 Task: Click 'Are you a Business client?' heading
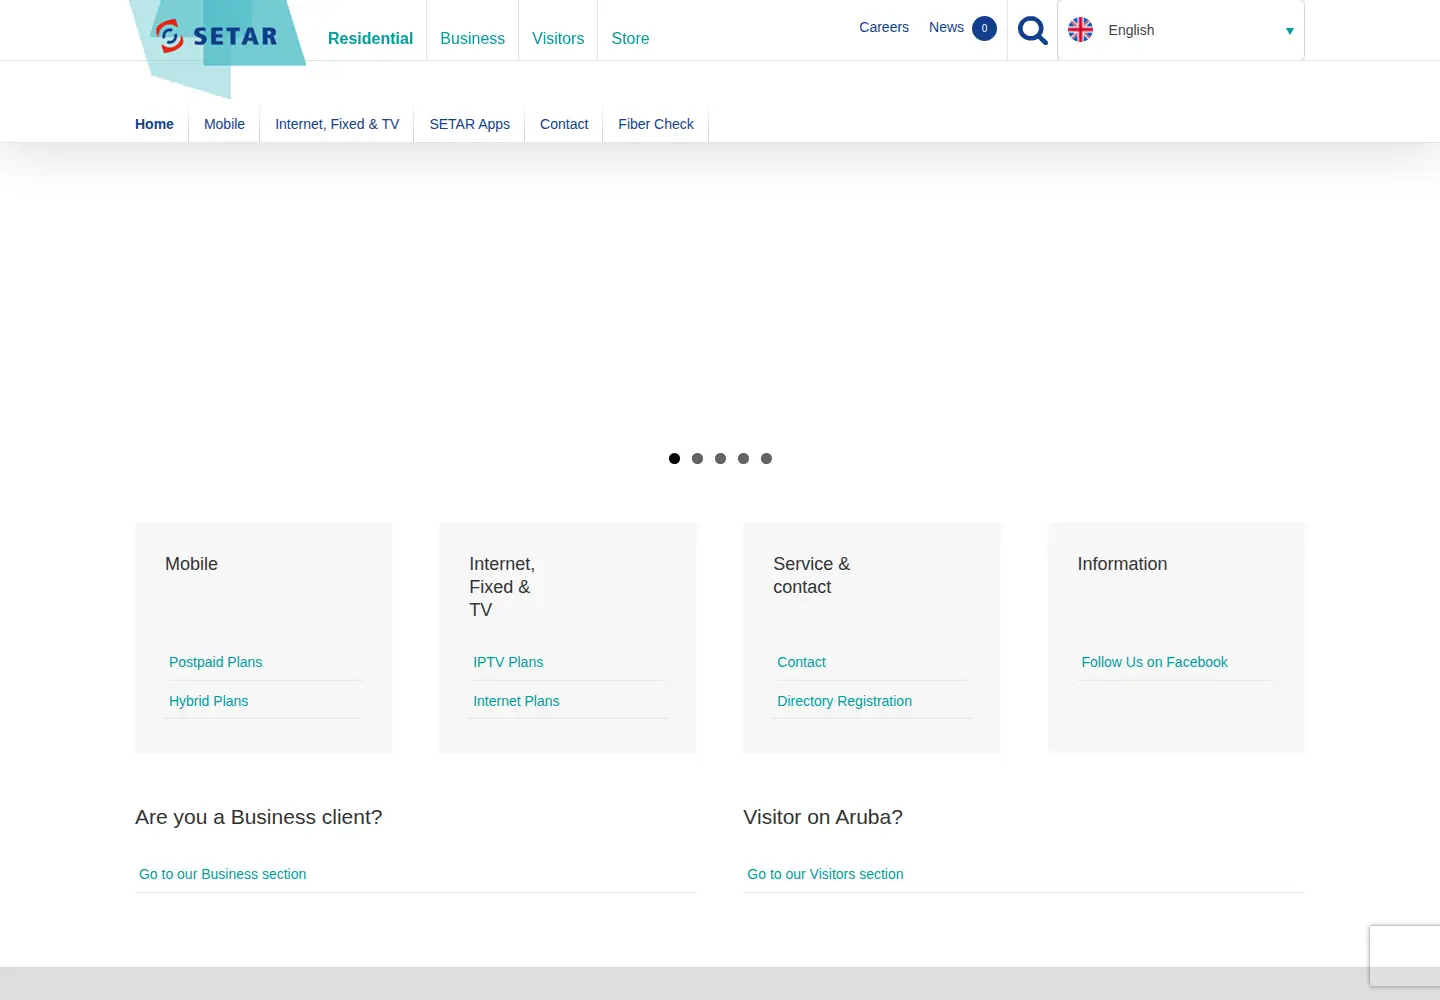[259, 817]
